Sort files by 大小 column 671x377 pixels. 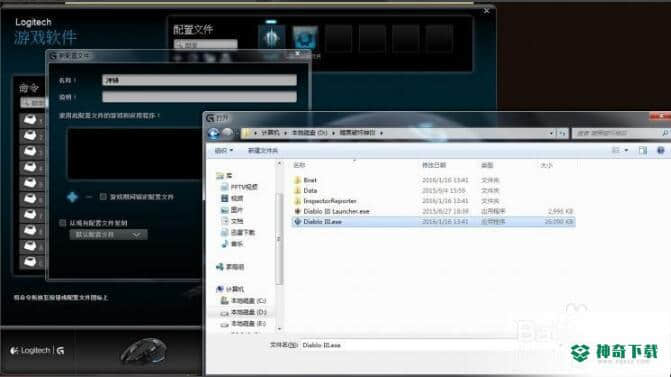(546, 165)
